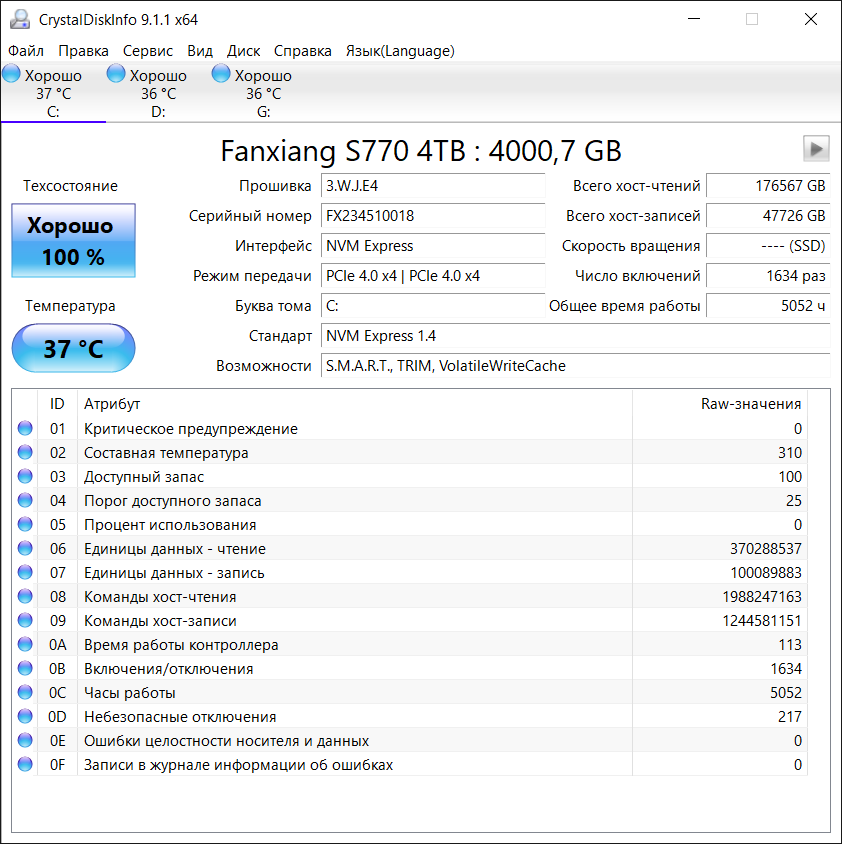Click the transfer mode field PCIe 4.0 x4
The image size is (842, 844).
click(433, 276)
